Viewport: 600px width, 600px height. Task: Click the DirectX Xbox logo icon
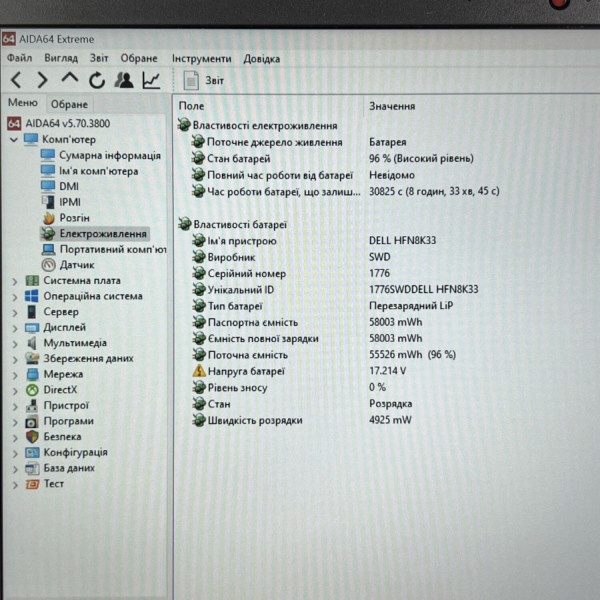[32, 390]
